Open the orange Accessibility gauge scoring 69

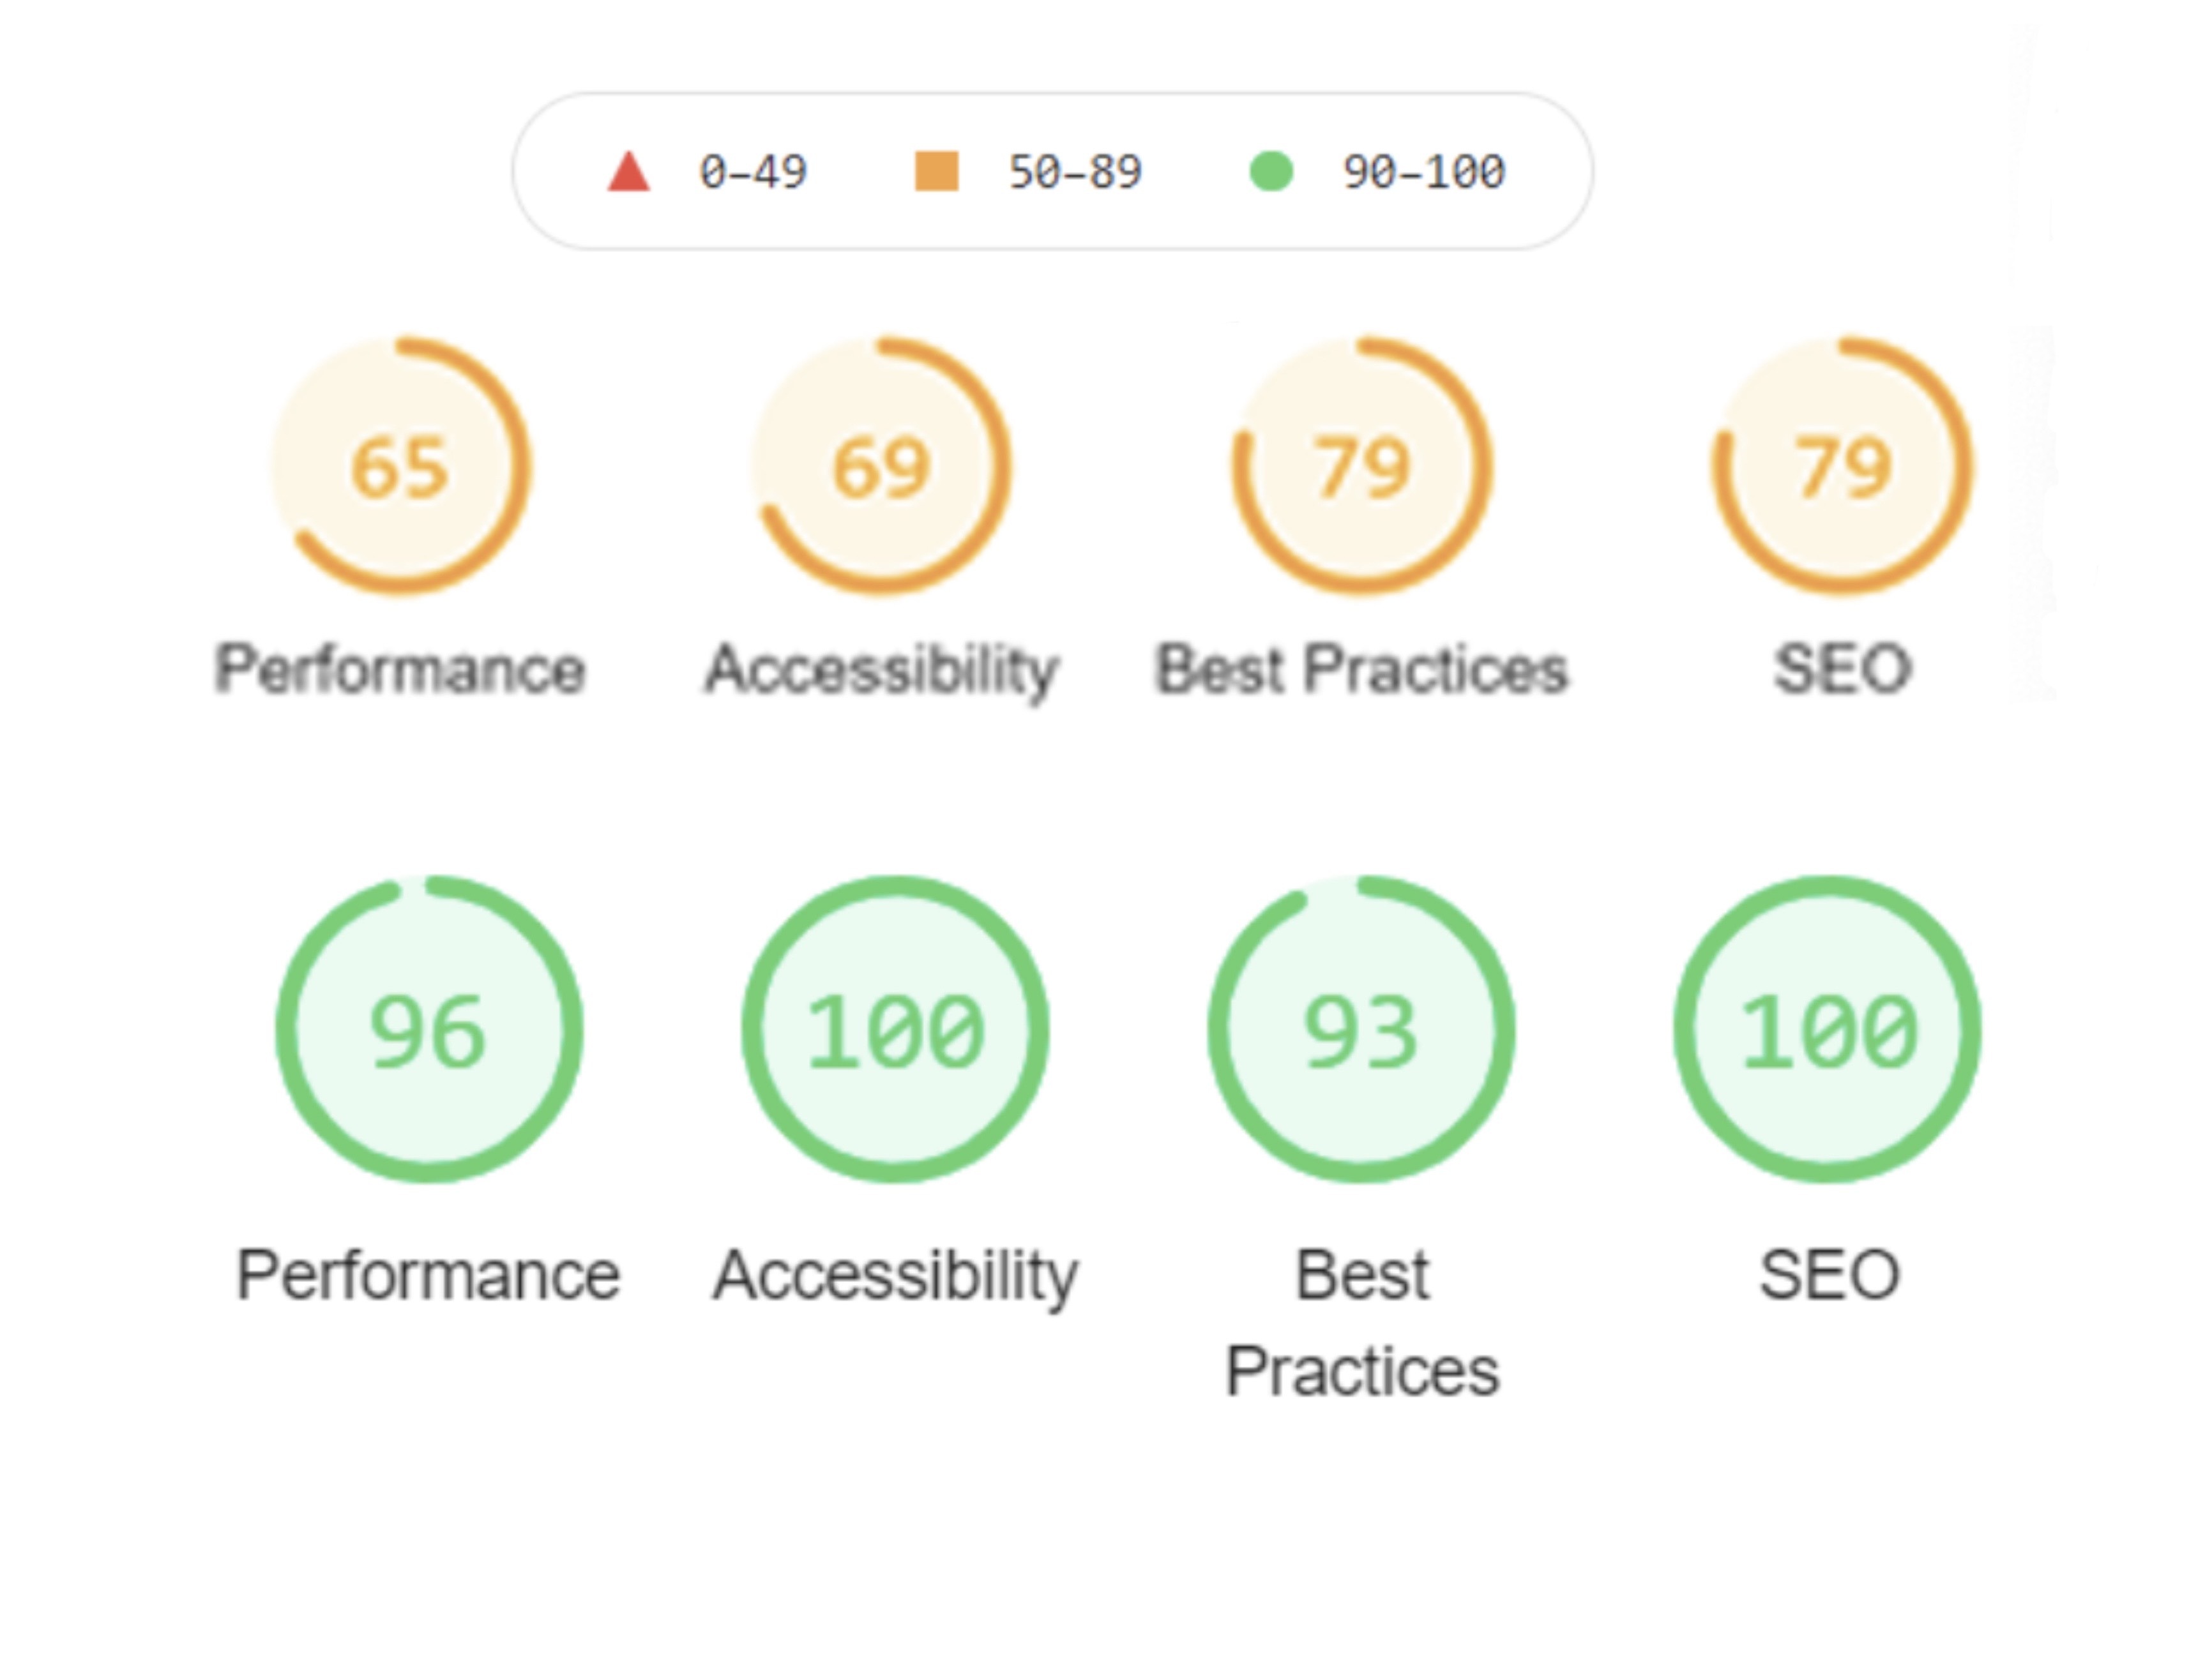pyautogui.click(x=881, y=466)
